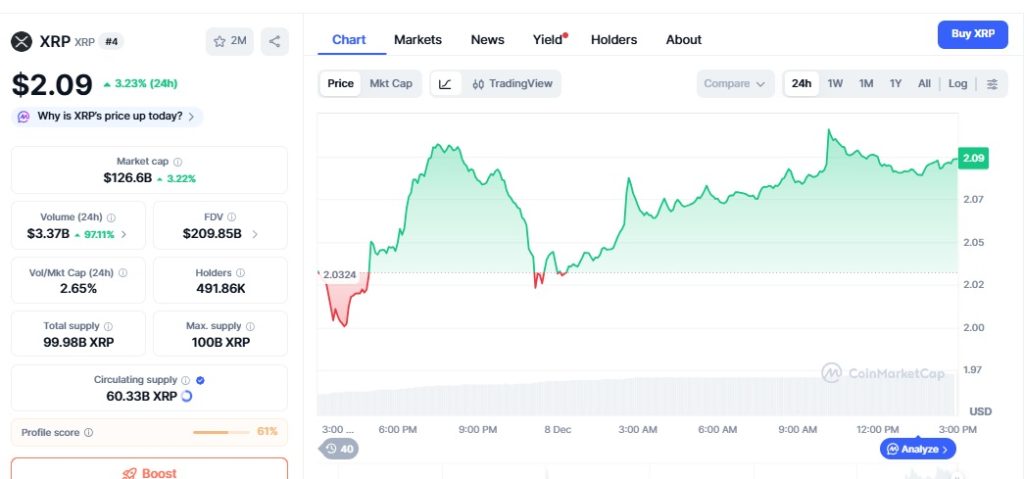
Task: Click the Boost button
Action: (x=149, y=468)
